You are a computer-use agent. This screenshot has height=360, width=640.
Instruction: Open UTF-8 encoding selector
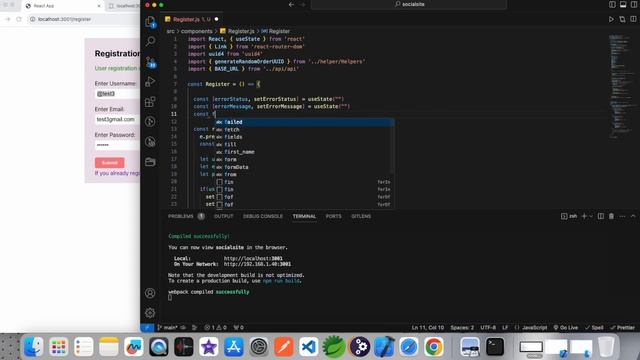coord(488,327)
